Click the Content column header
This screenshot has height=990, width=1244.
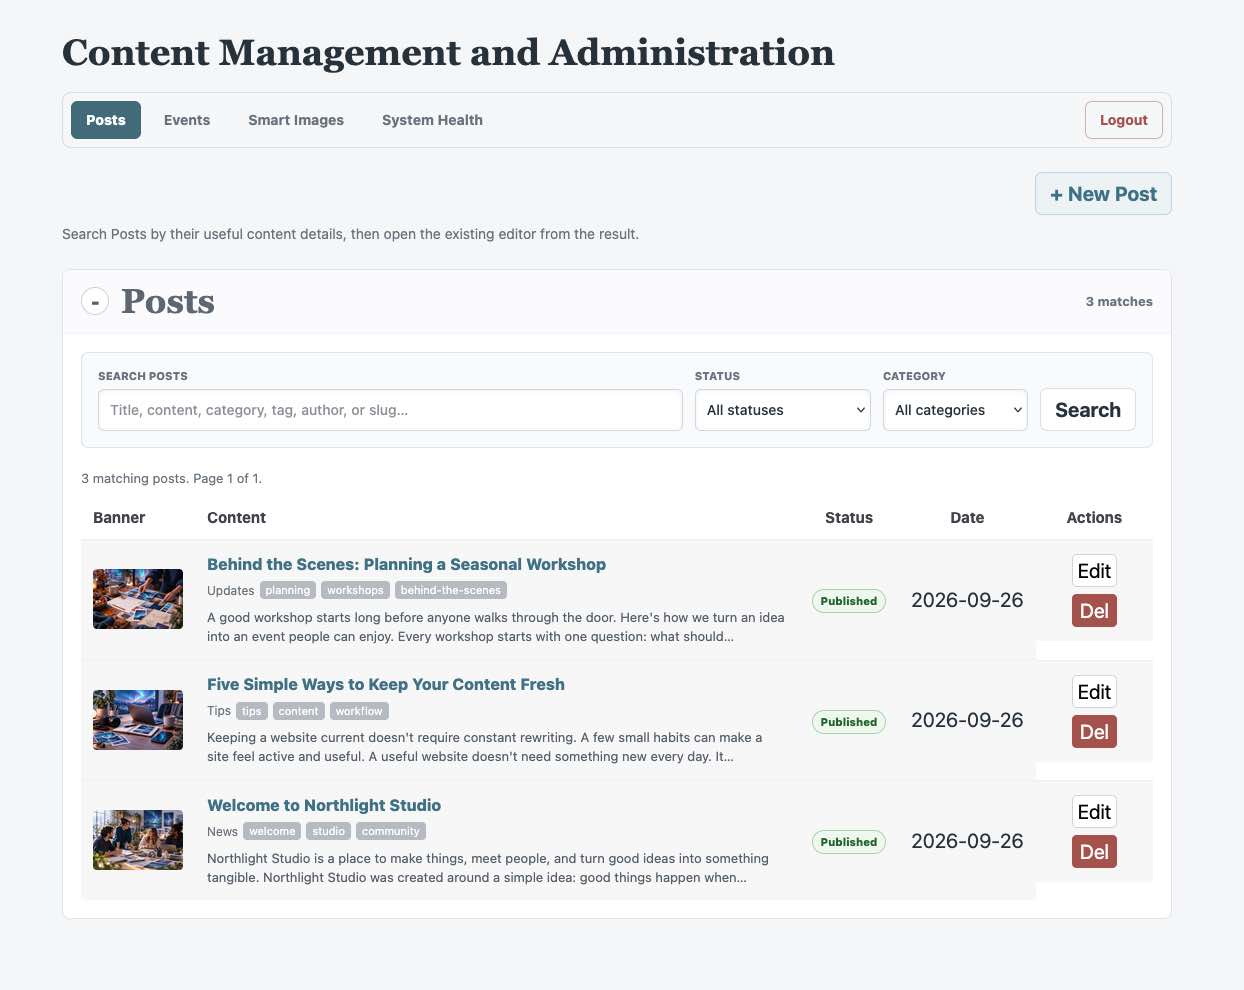pos(236,518)
